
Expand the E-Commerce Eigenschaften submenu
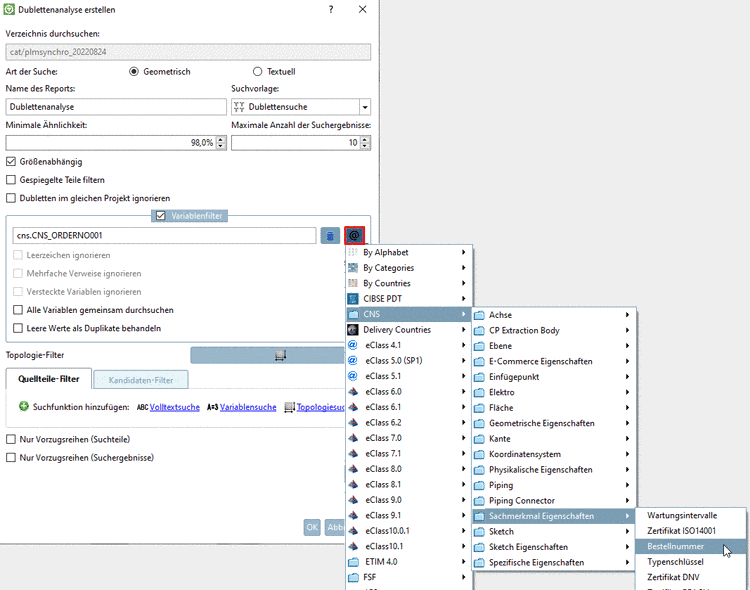[x=627, y=361]
